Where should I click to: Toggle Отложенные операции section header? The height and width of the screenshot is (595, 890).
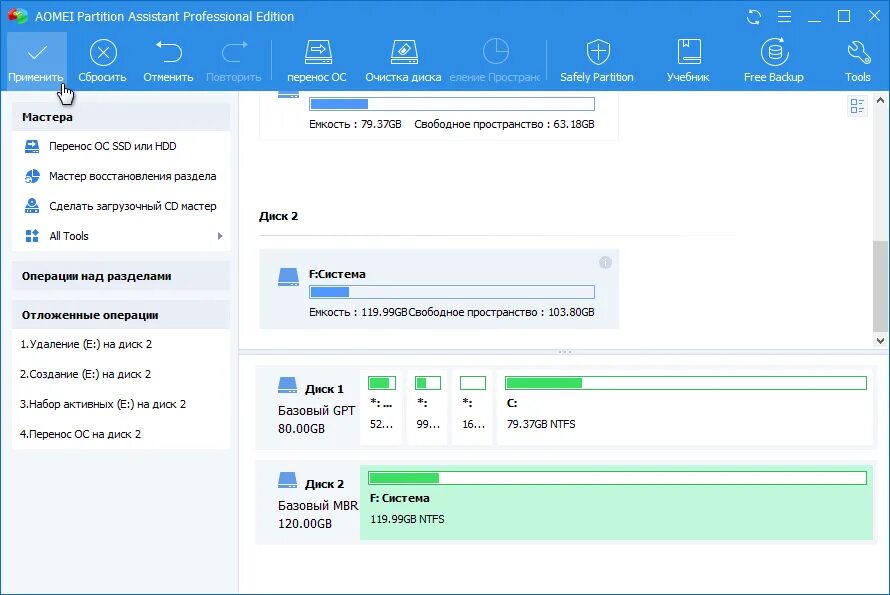[120, 315]
